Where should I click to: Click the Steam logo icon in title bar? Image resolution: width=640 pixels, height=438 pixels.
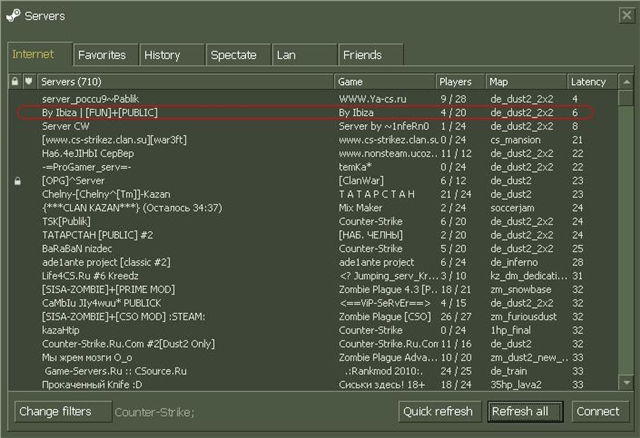pyautogui.click(x=13, y=16)
